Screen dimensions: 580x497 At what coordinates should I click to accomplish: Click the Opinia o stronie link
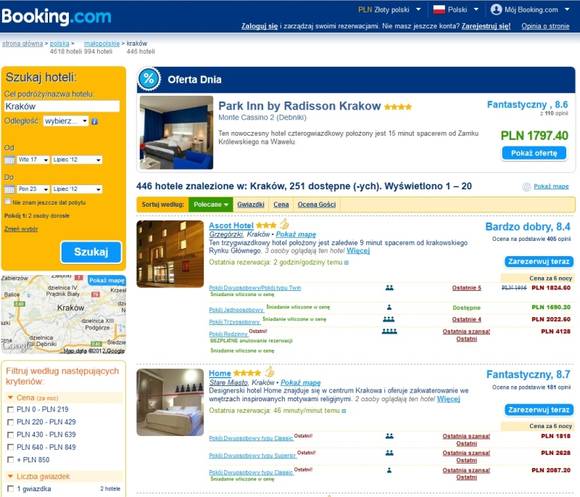(545, 26)
